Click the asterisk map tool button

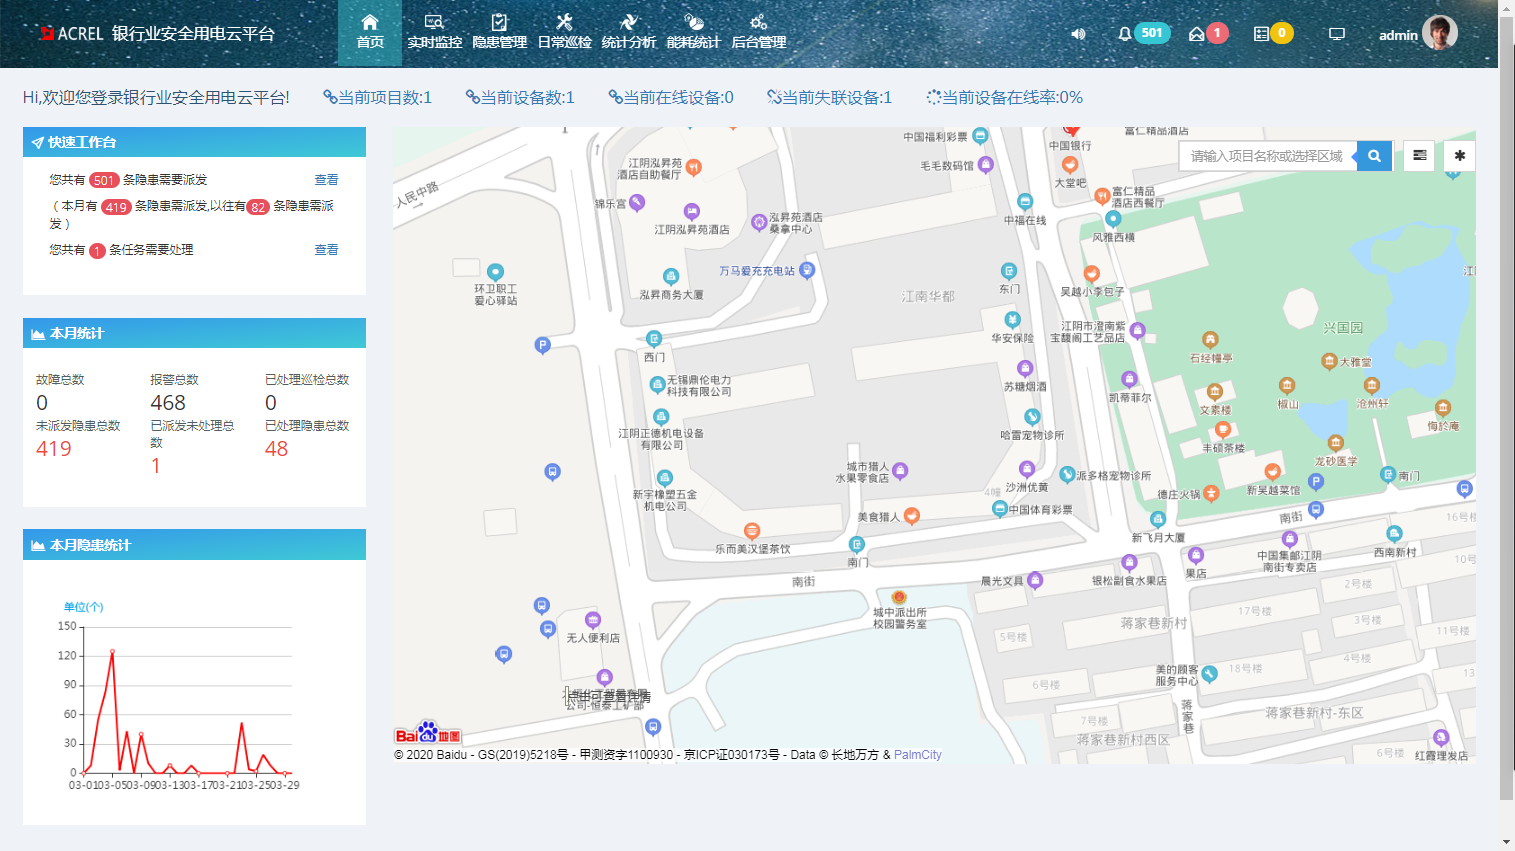tap(1459, 156)
